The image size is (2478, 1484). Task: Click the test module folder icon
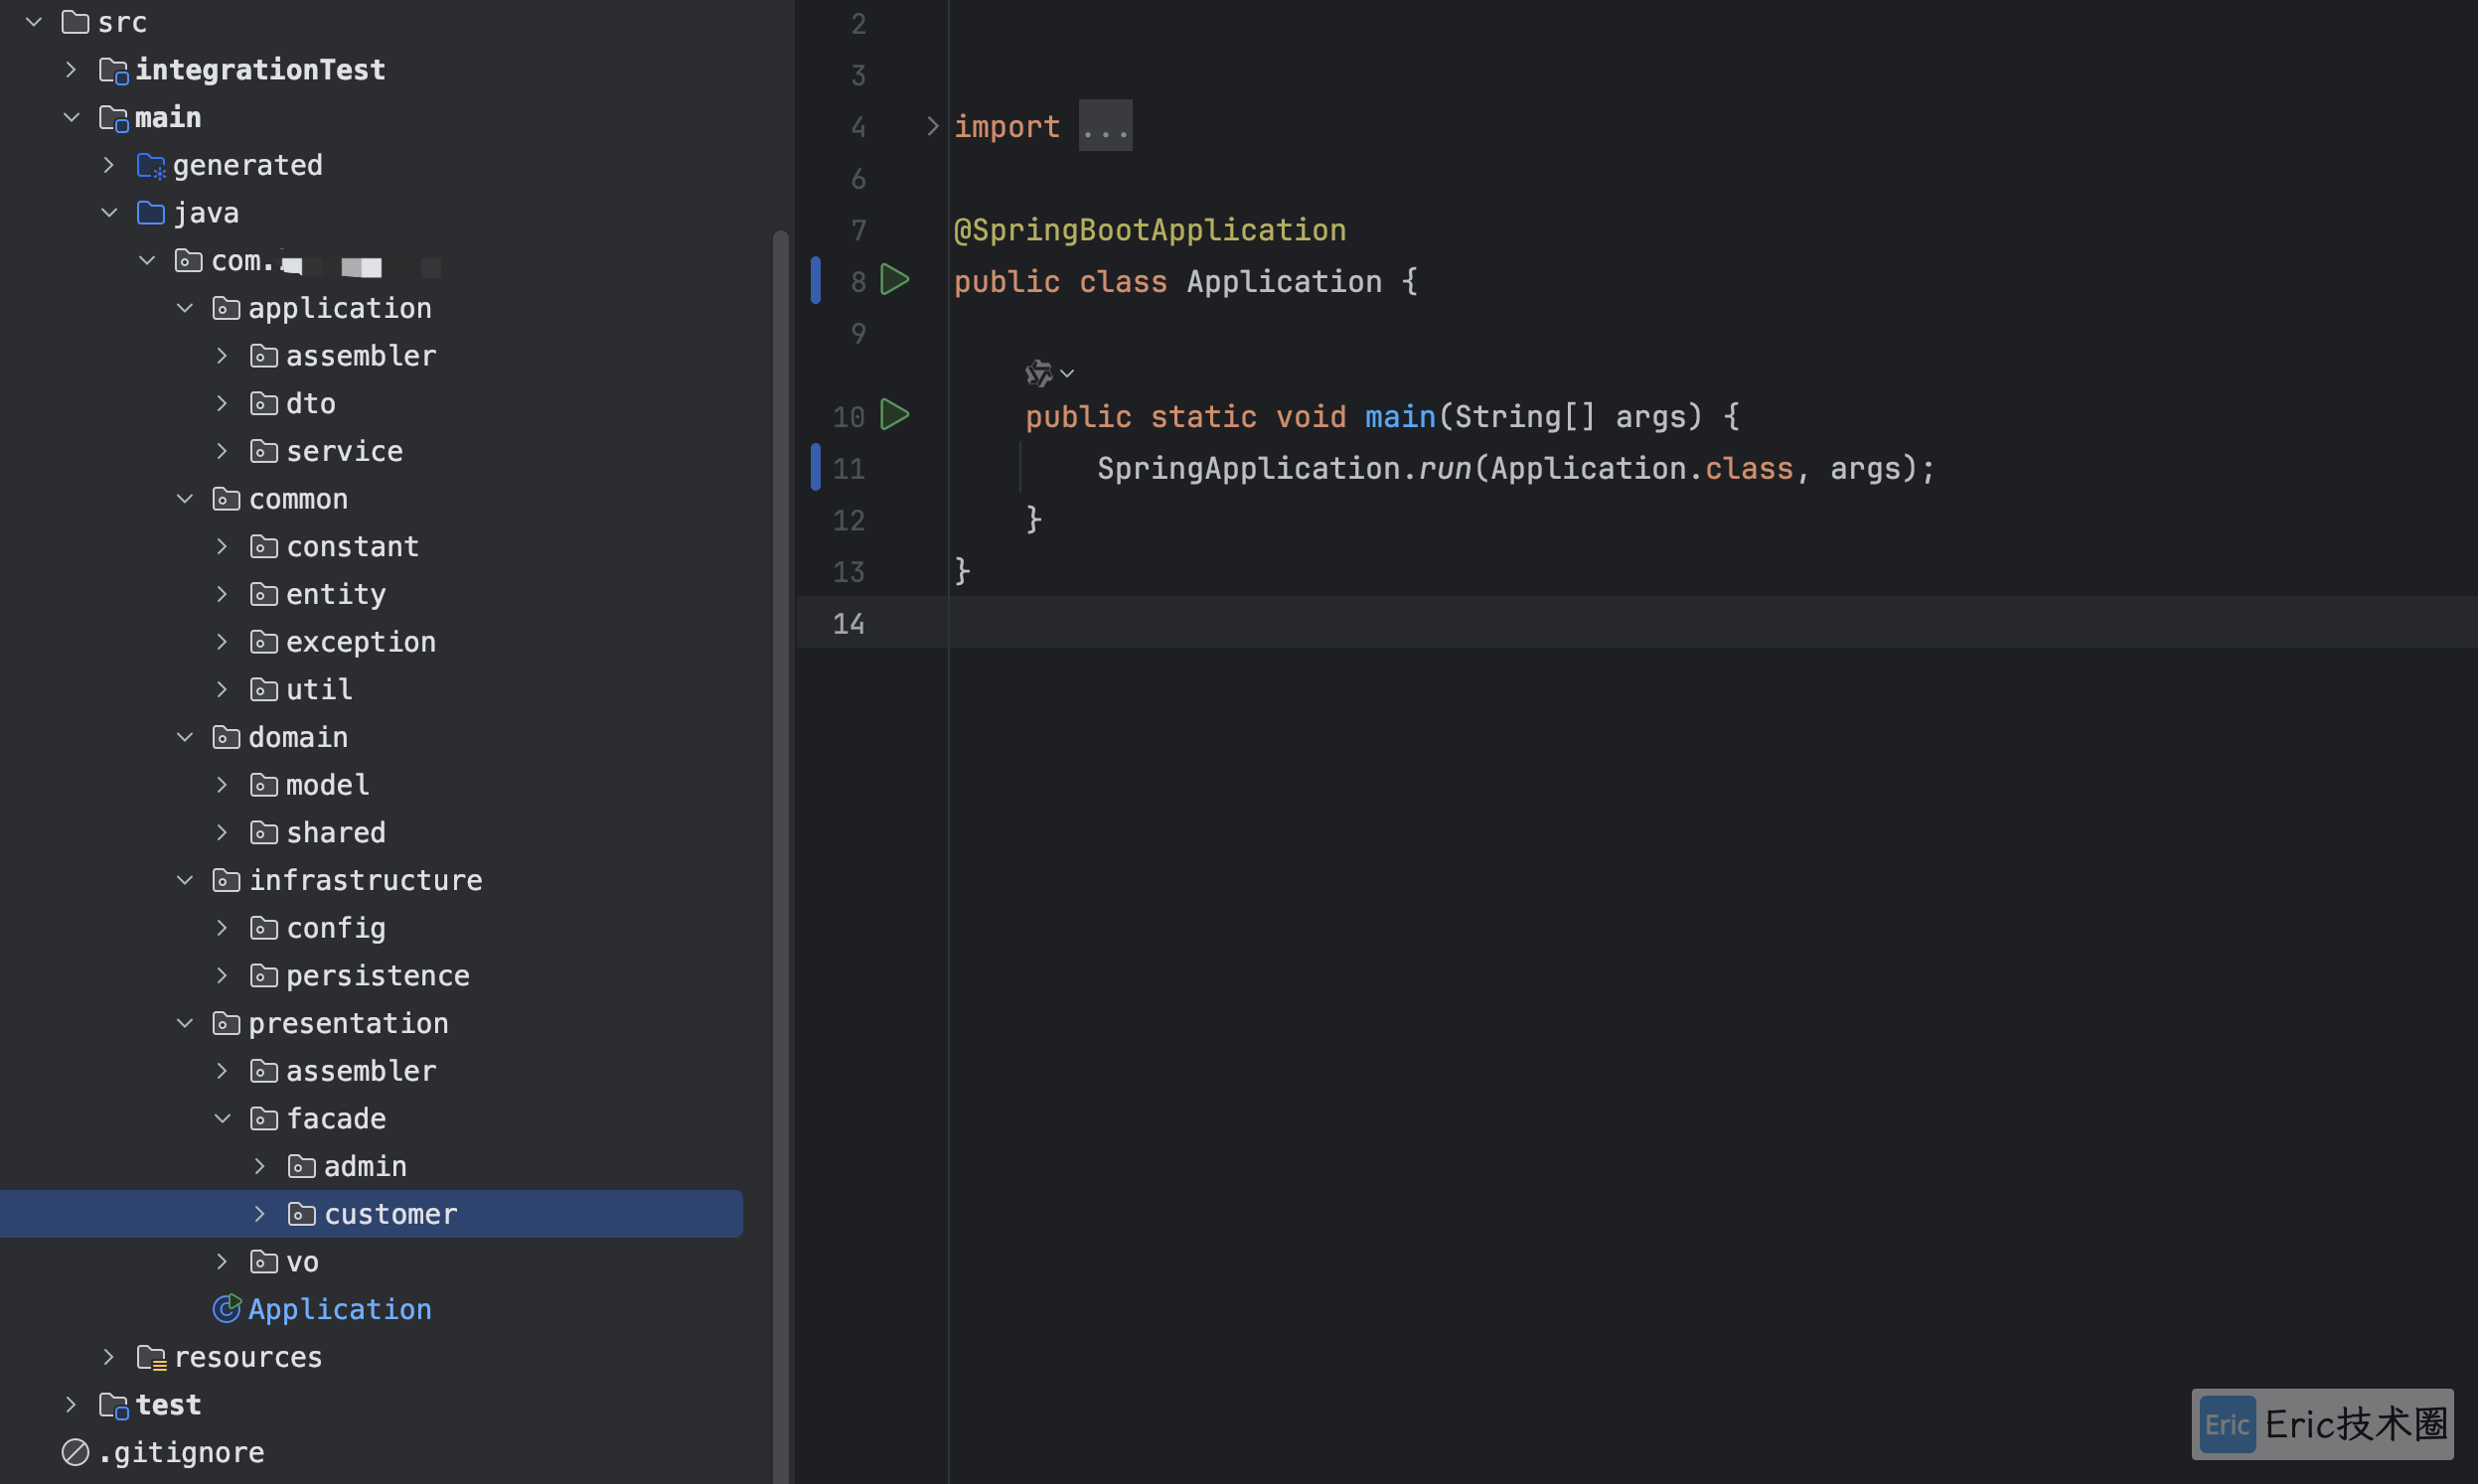pyautogui.click(x=114, y=1406)
